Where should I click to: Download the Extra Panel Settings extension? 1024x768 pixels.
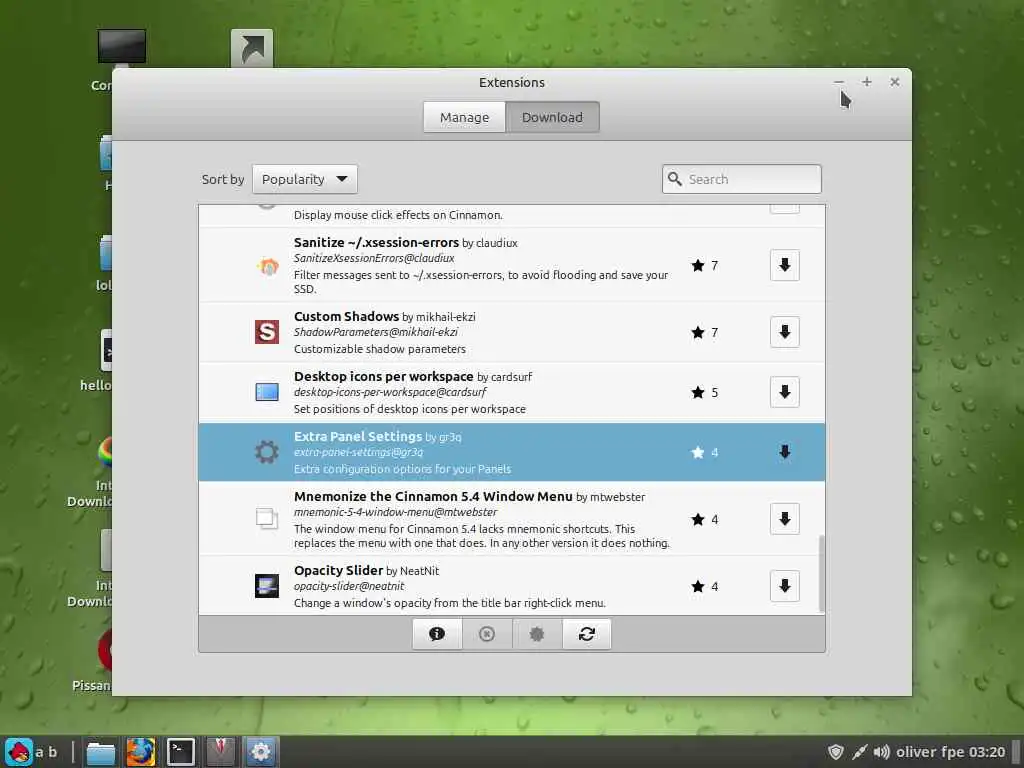tap(784, 452)
